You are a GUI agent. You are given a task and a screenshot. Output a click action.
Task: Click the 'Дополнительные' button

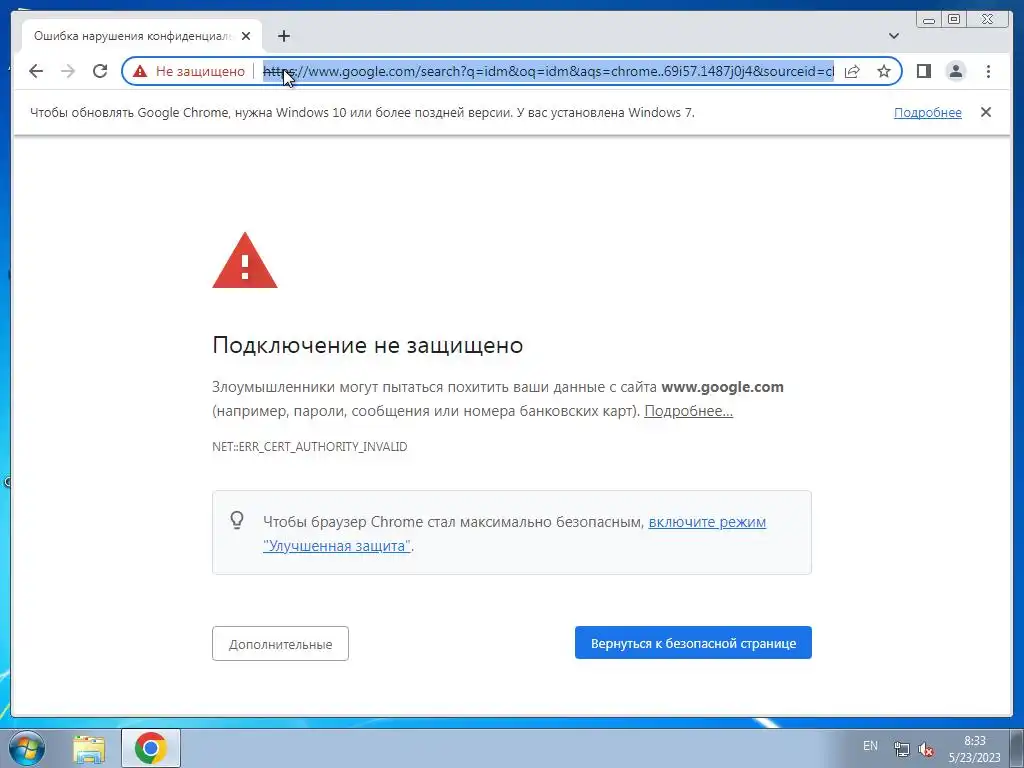click(280, 644)
